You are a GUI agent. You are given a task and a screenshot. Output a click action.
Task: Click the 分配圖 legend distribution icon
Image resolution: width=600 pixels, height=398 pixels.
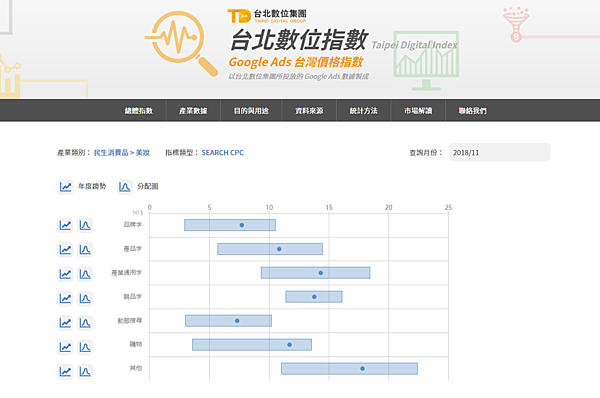[x=124, y=187]
